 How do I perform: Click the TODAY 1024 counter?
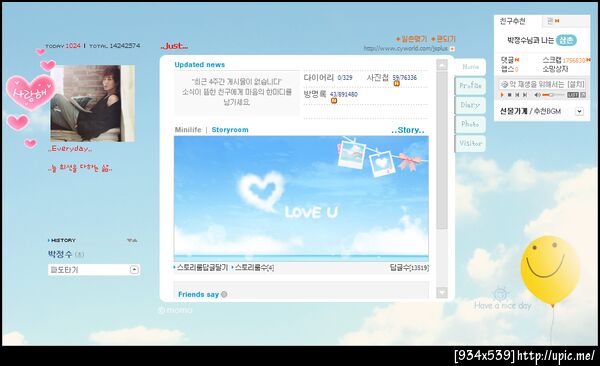coord(63,46)
